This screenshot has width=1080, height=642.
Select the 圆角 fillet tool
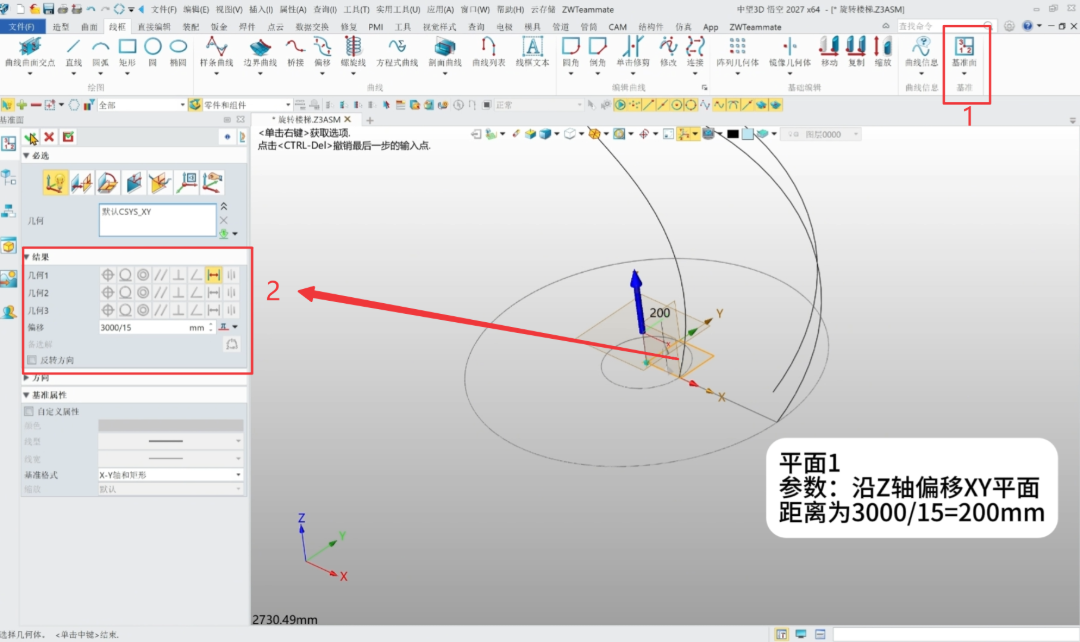[571, 53]
